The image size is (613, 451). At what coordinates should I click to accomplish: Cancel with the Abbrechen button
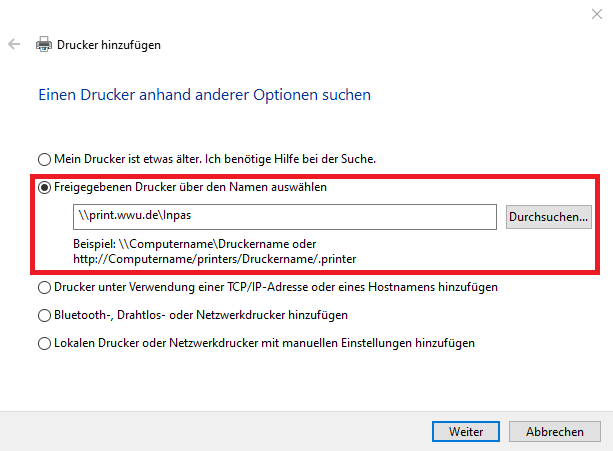click(x=554, y=431)
